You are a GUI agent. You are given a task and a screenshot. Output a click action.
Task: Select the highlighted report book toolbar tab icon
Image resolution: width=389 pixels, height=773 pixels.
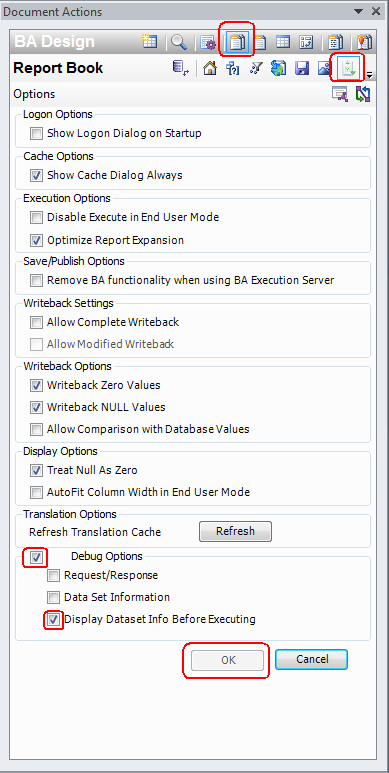click(x=238, y=42)
